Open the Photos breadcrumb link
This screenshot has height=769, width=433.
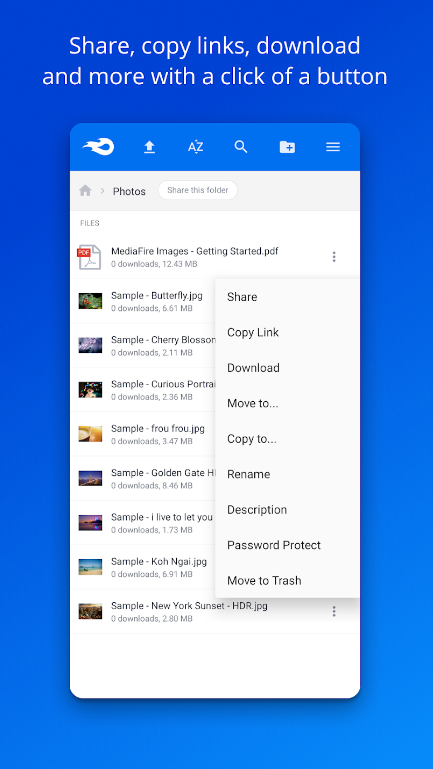point(129,191)
